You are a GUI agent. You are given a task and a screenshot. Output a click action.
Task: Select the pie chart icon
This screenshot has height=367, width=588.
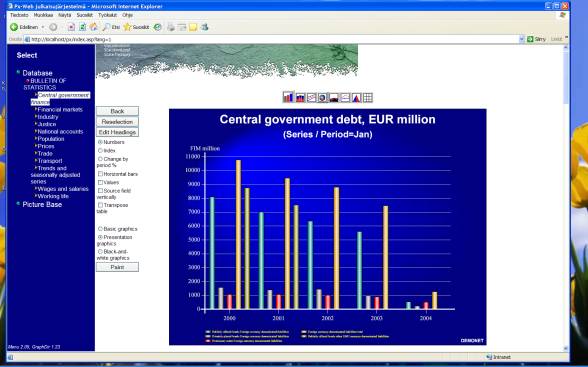(x=322, y=98)
